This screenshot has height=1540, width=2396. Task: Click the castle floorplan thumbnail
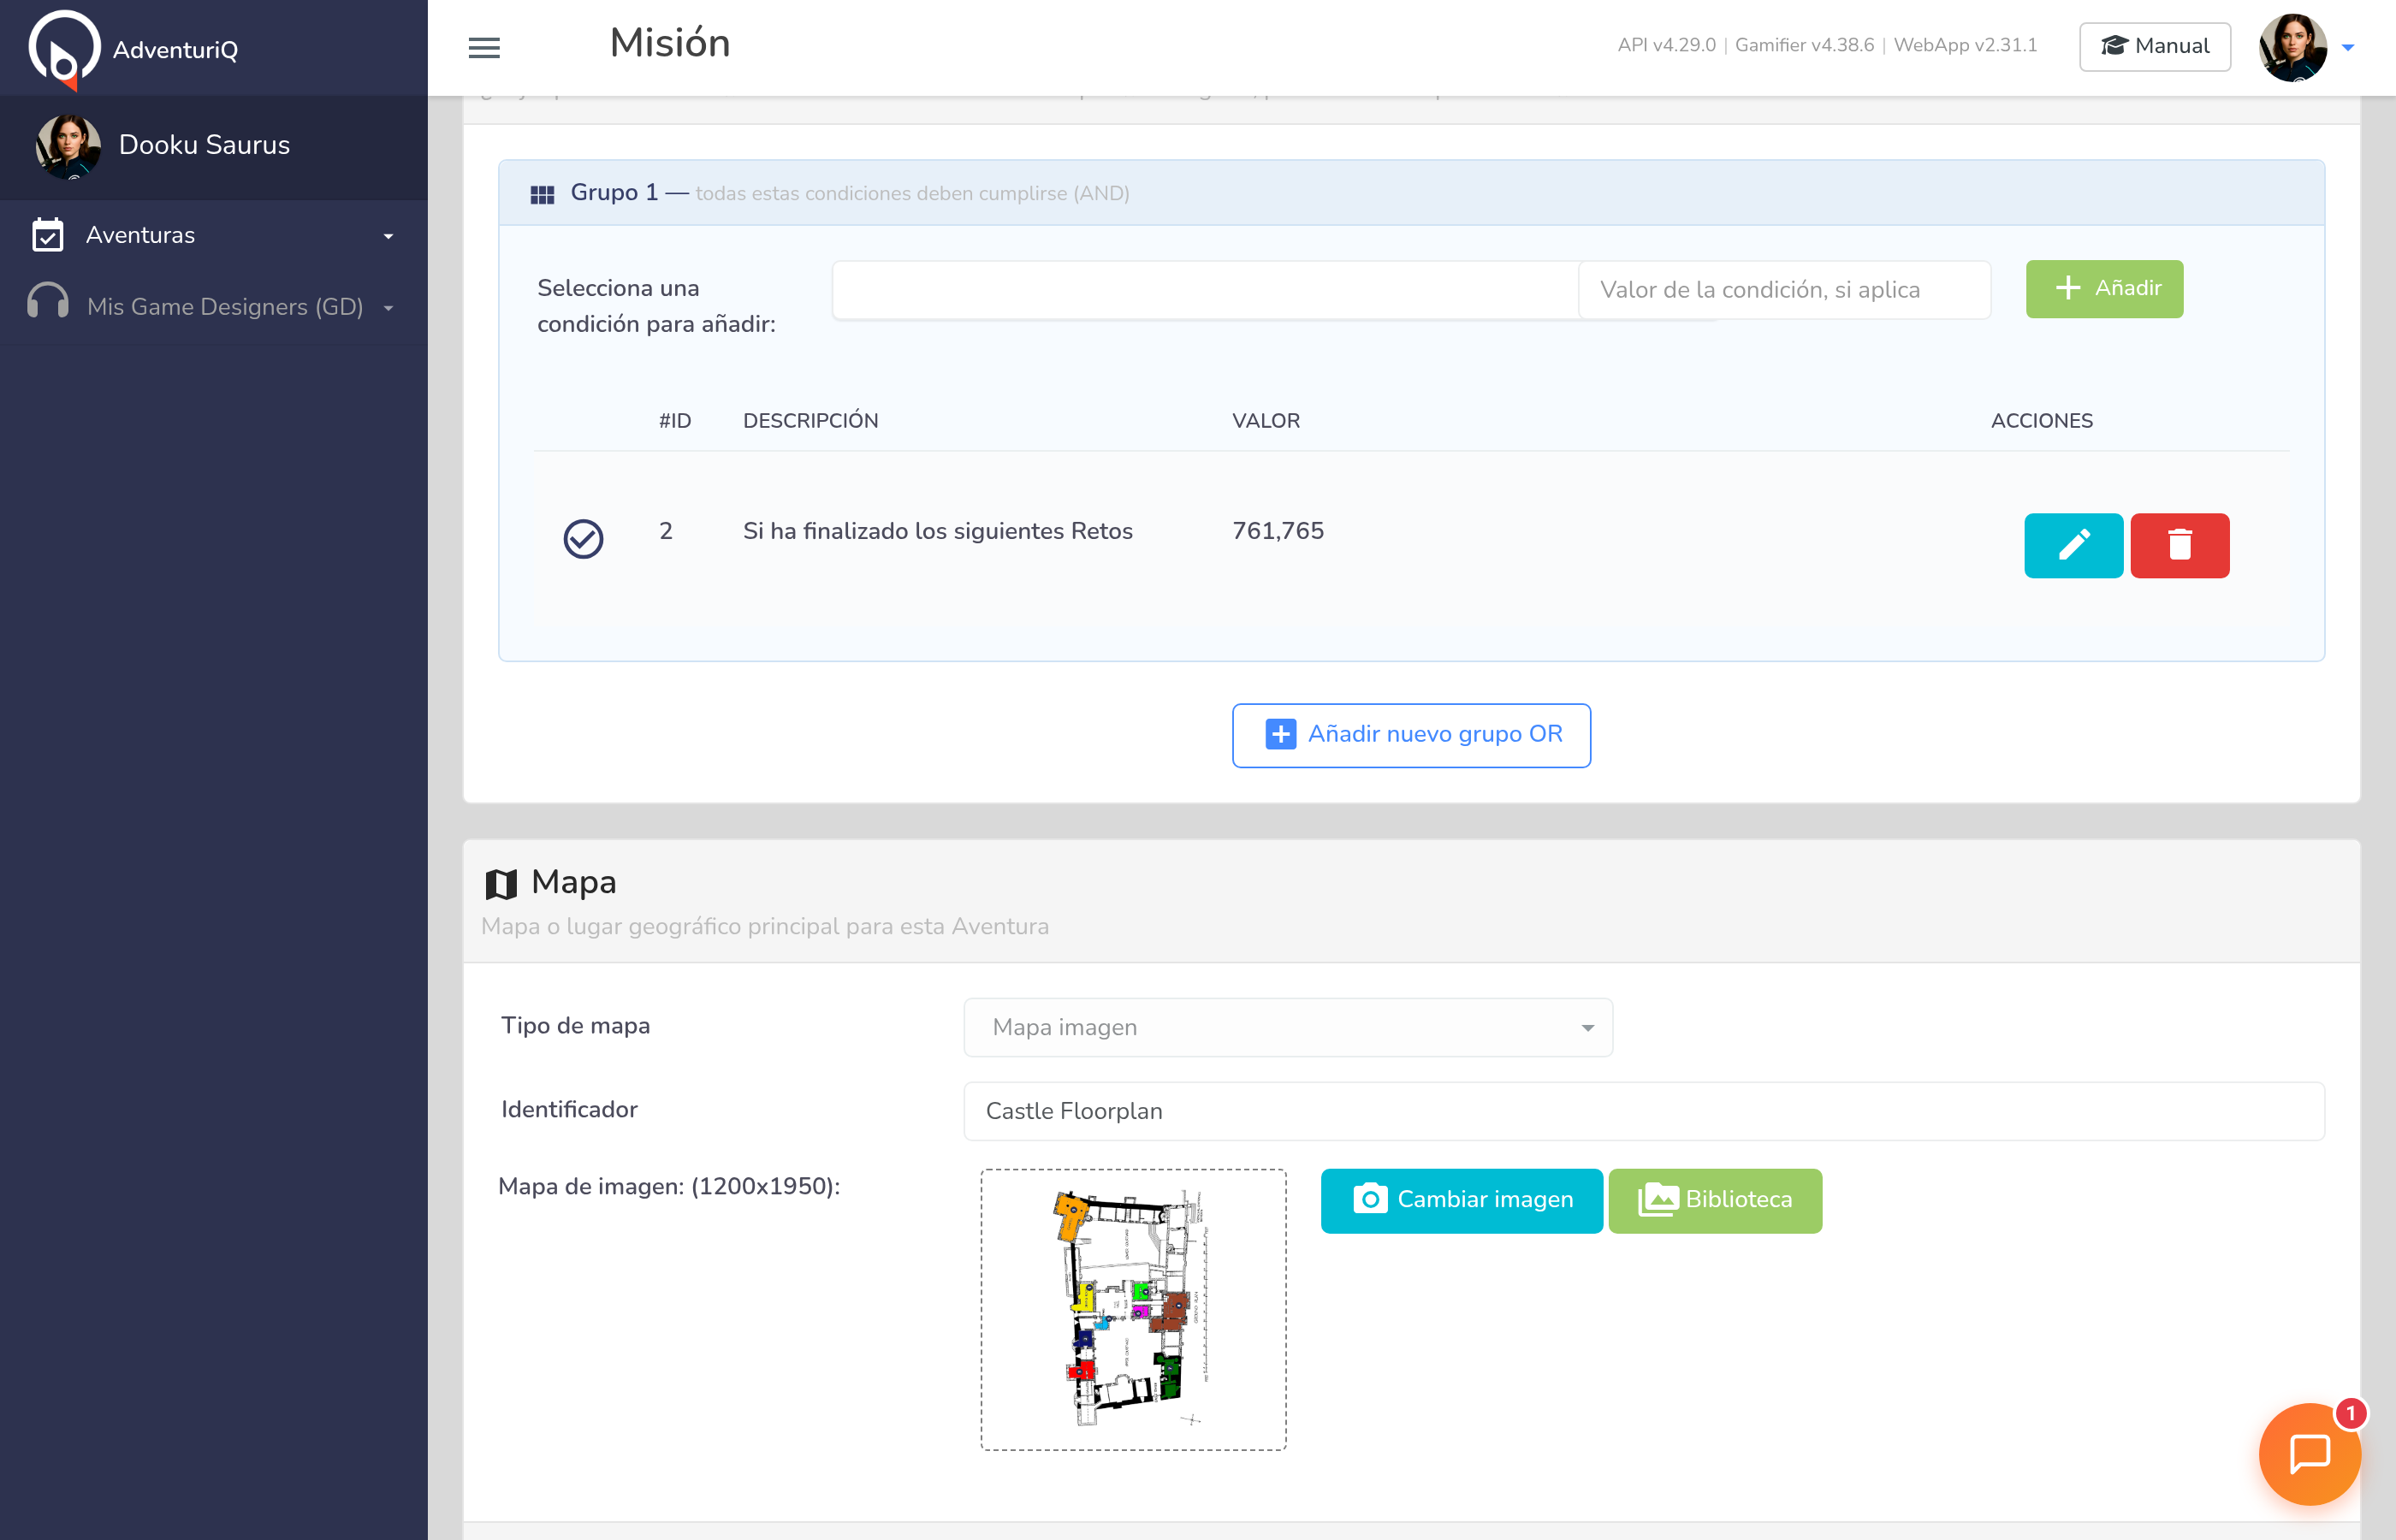[x=1133, y=1309]
